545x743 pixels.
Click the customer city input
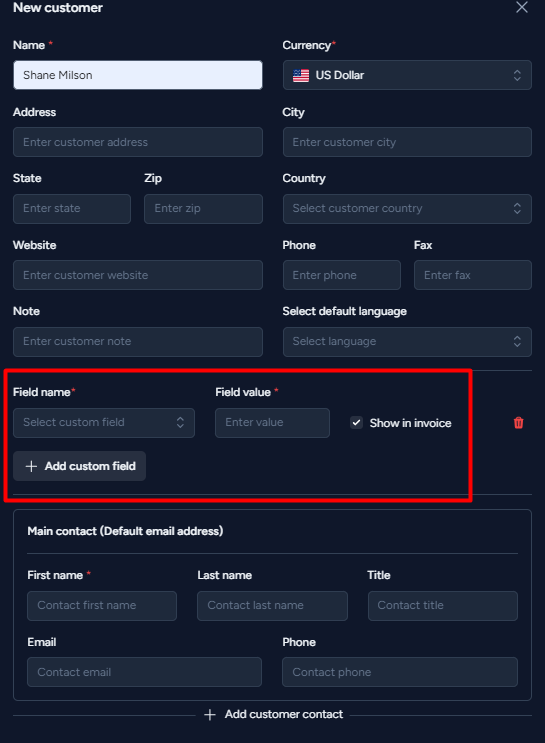pos(407,142)
